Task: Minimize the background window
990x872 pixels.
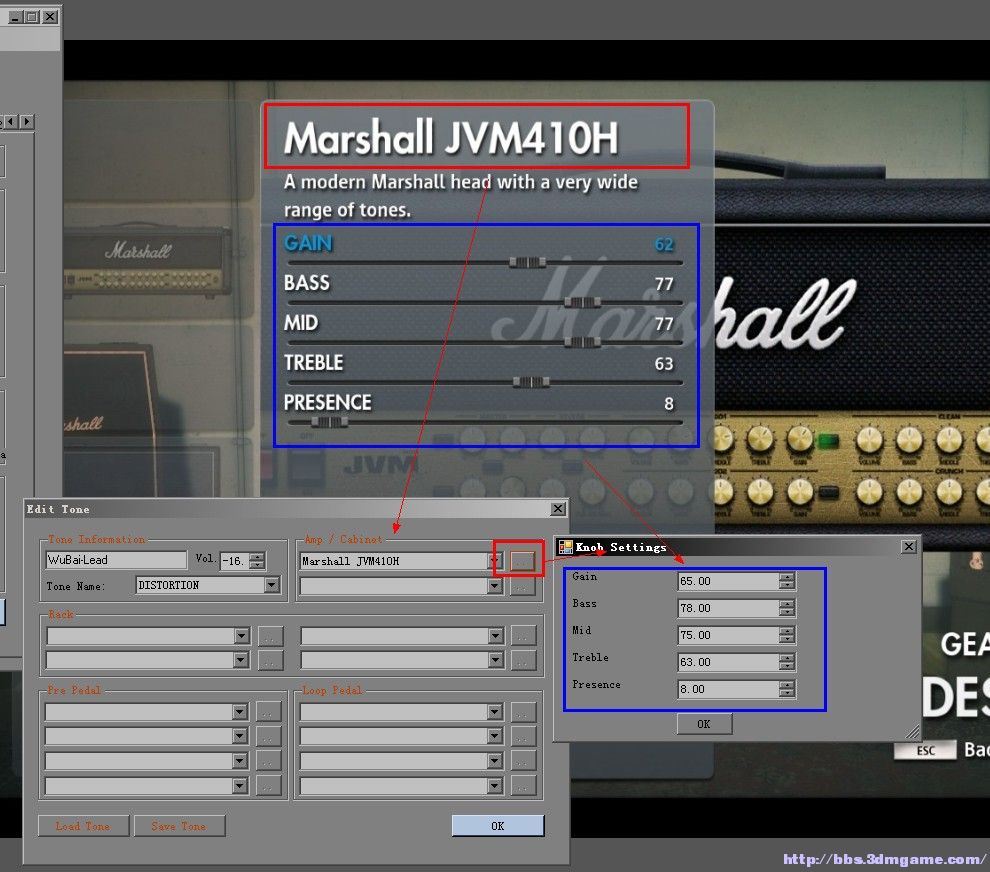Action: 15,17
